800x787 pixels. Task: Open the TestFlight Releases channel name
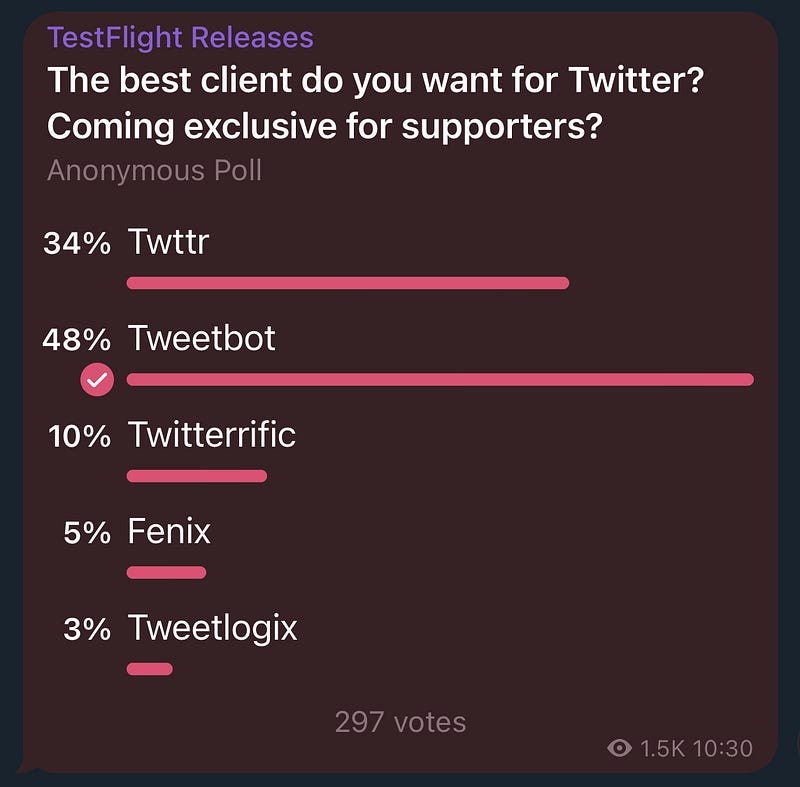181,37
